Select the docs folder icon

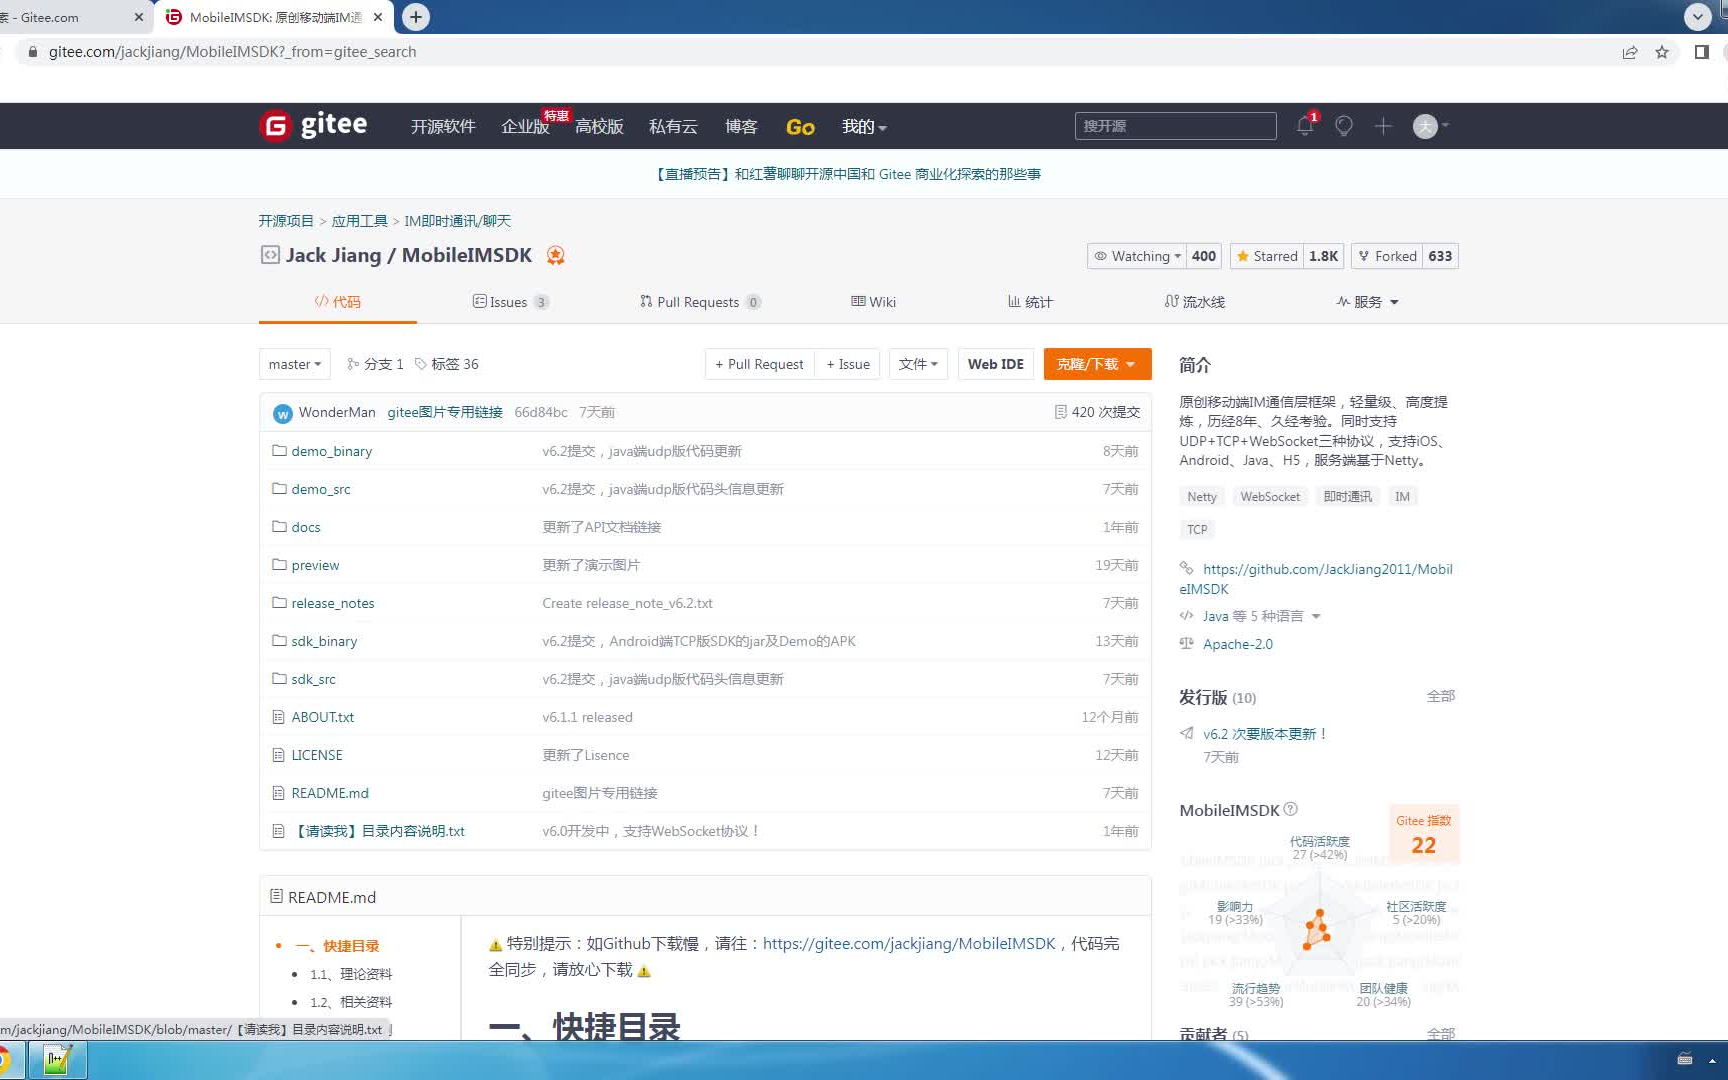[280, 526]
